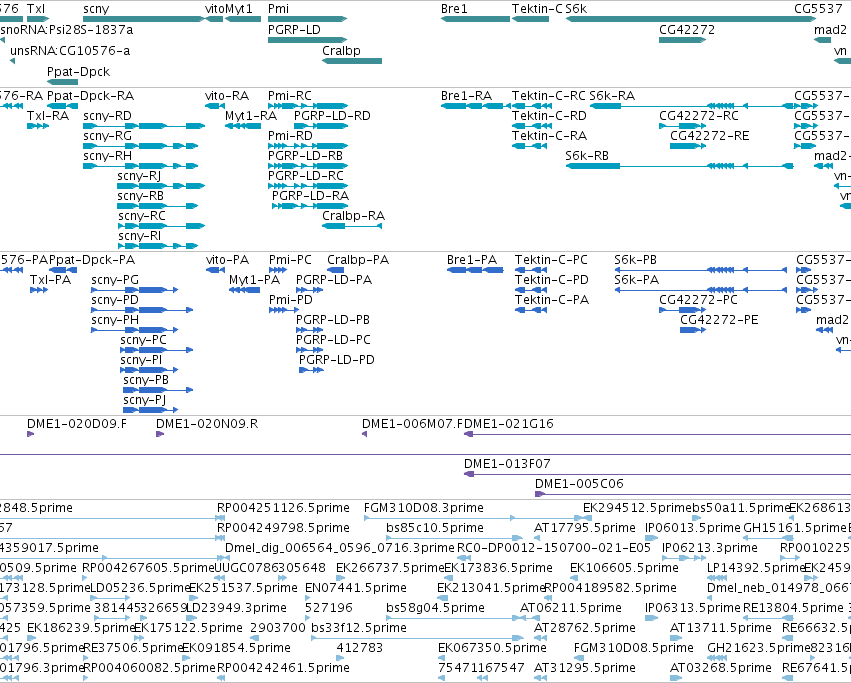Select transcript Myt1-RA
This screenshot has height=683, width=851.
point(243,126)
